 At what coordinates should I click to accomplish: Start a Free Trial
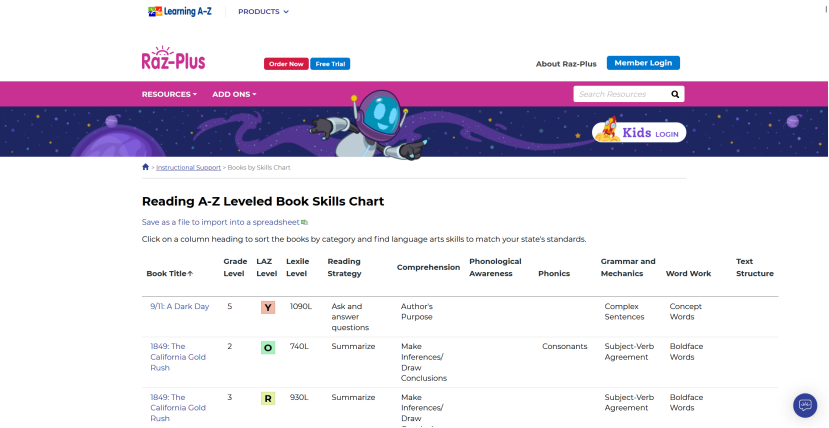point(330,64)
